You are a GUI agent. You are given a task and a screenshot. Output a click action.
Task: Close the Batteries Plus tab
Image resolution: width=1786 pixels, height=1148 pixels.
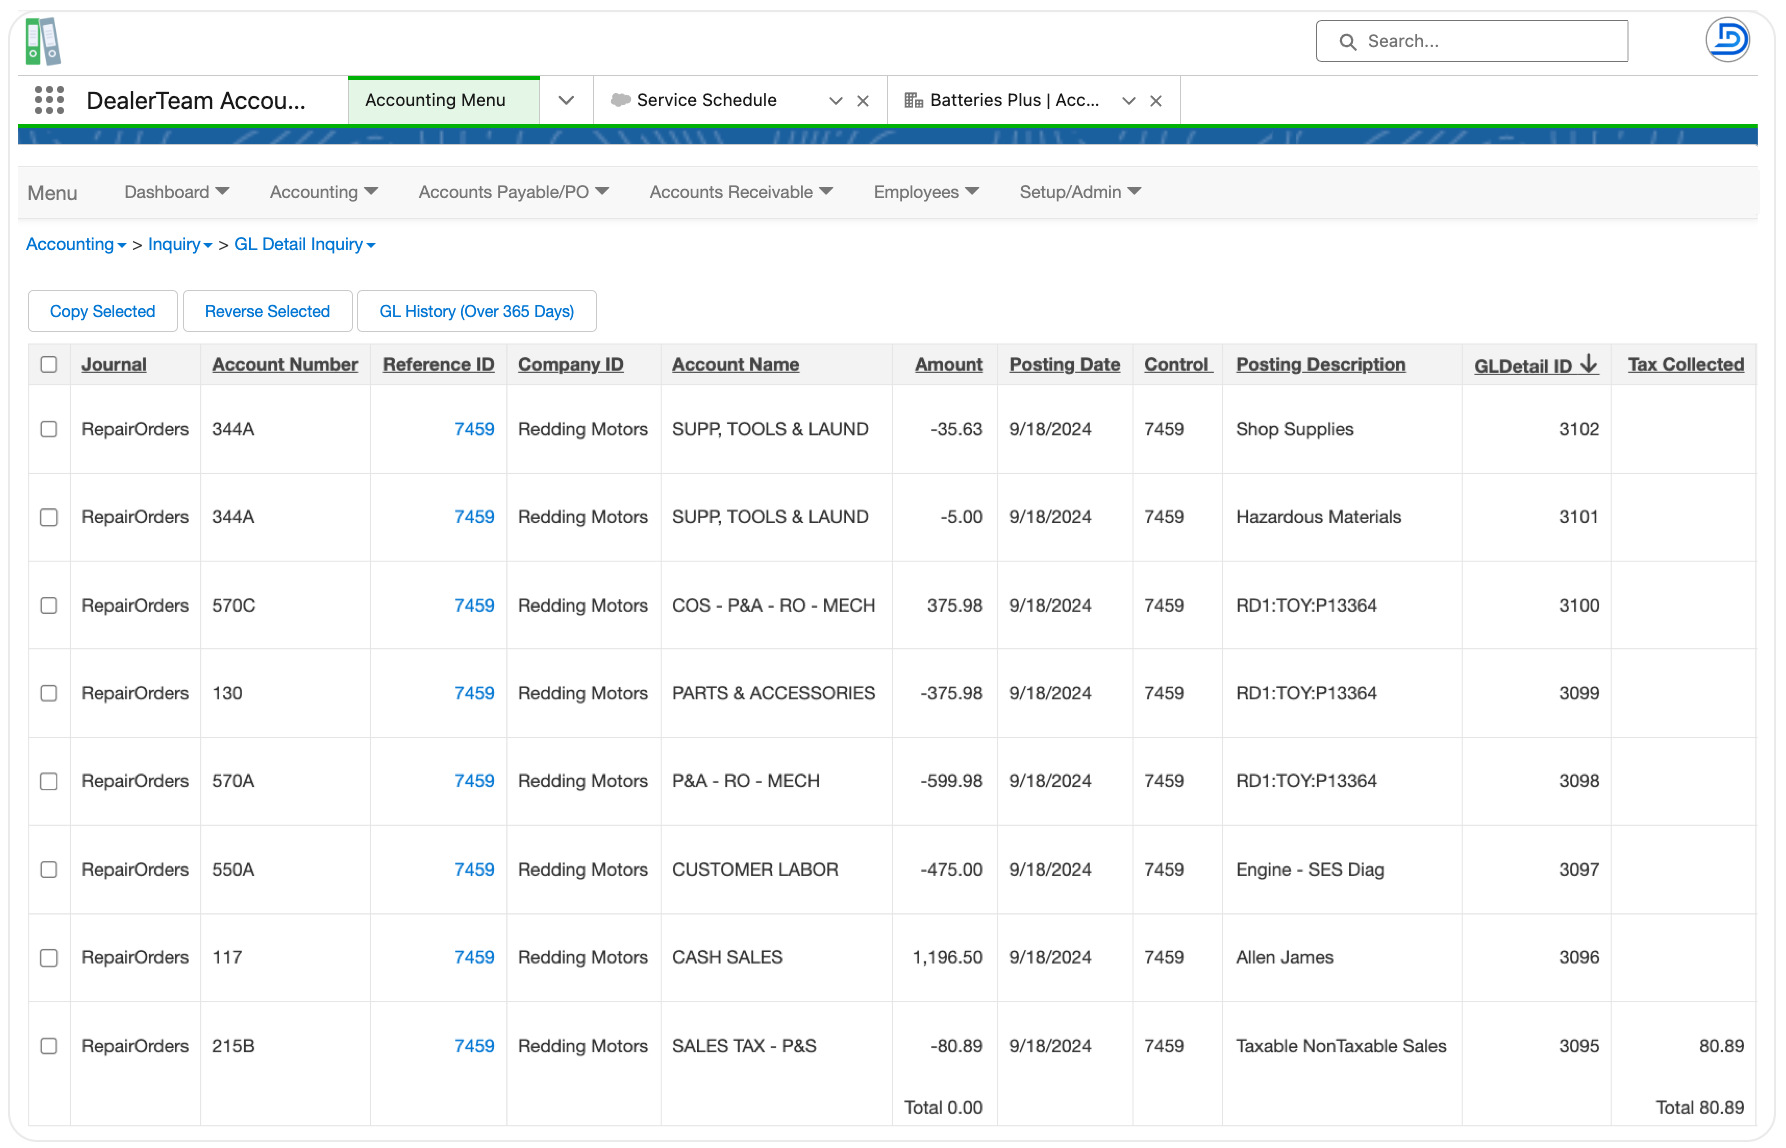point(1156,101)
